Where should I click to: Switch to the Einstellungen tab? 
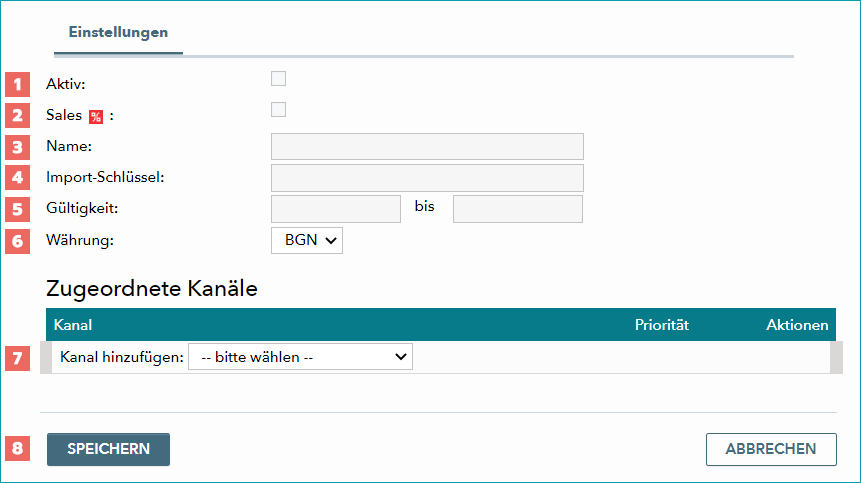[x=118, y=32]
